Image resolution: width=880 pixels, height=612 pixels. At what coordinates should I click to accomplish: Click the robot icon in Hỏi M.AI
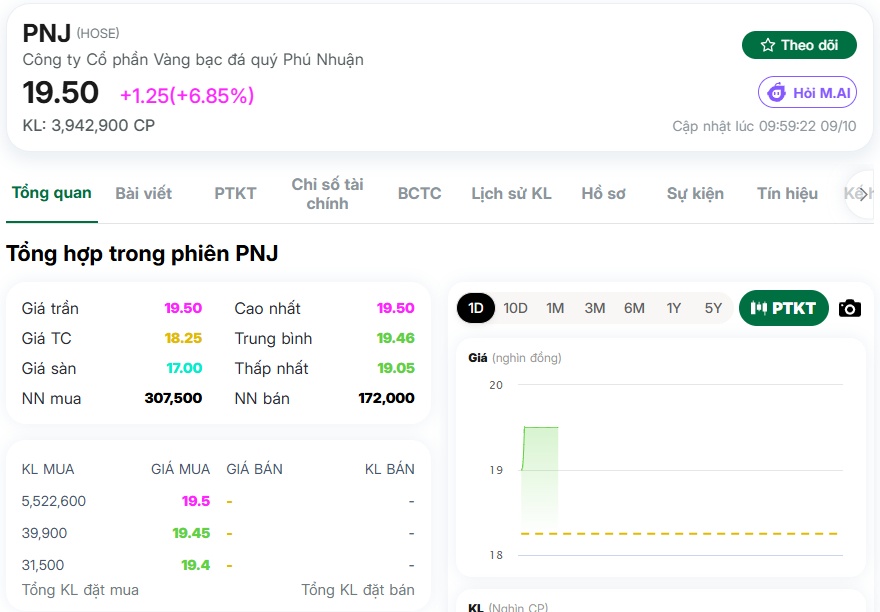777,92
